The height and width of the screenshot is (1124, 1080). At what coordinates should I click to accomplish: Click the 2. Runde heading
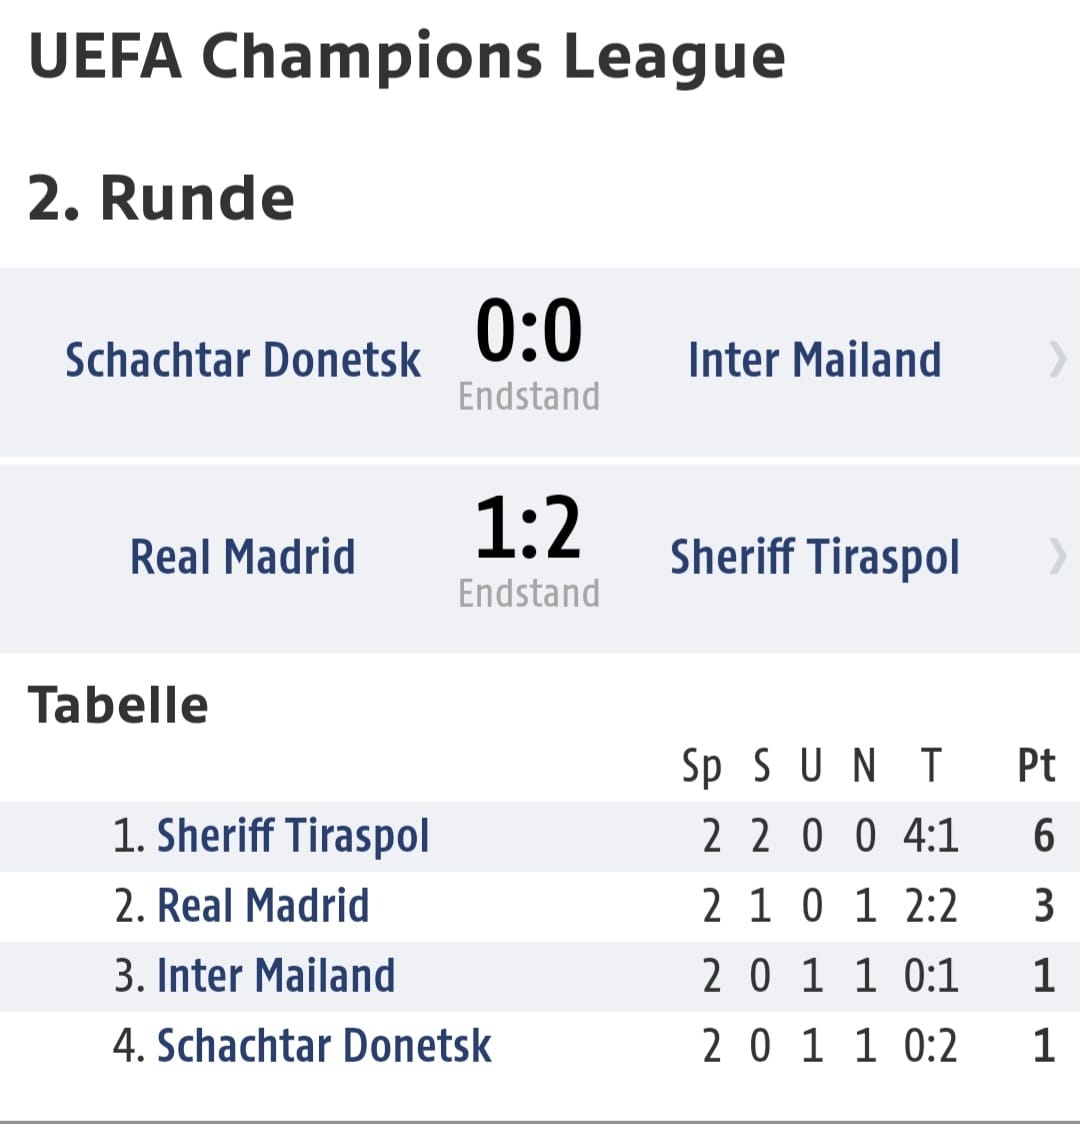pos(161,199)
